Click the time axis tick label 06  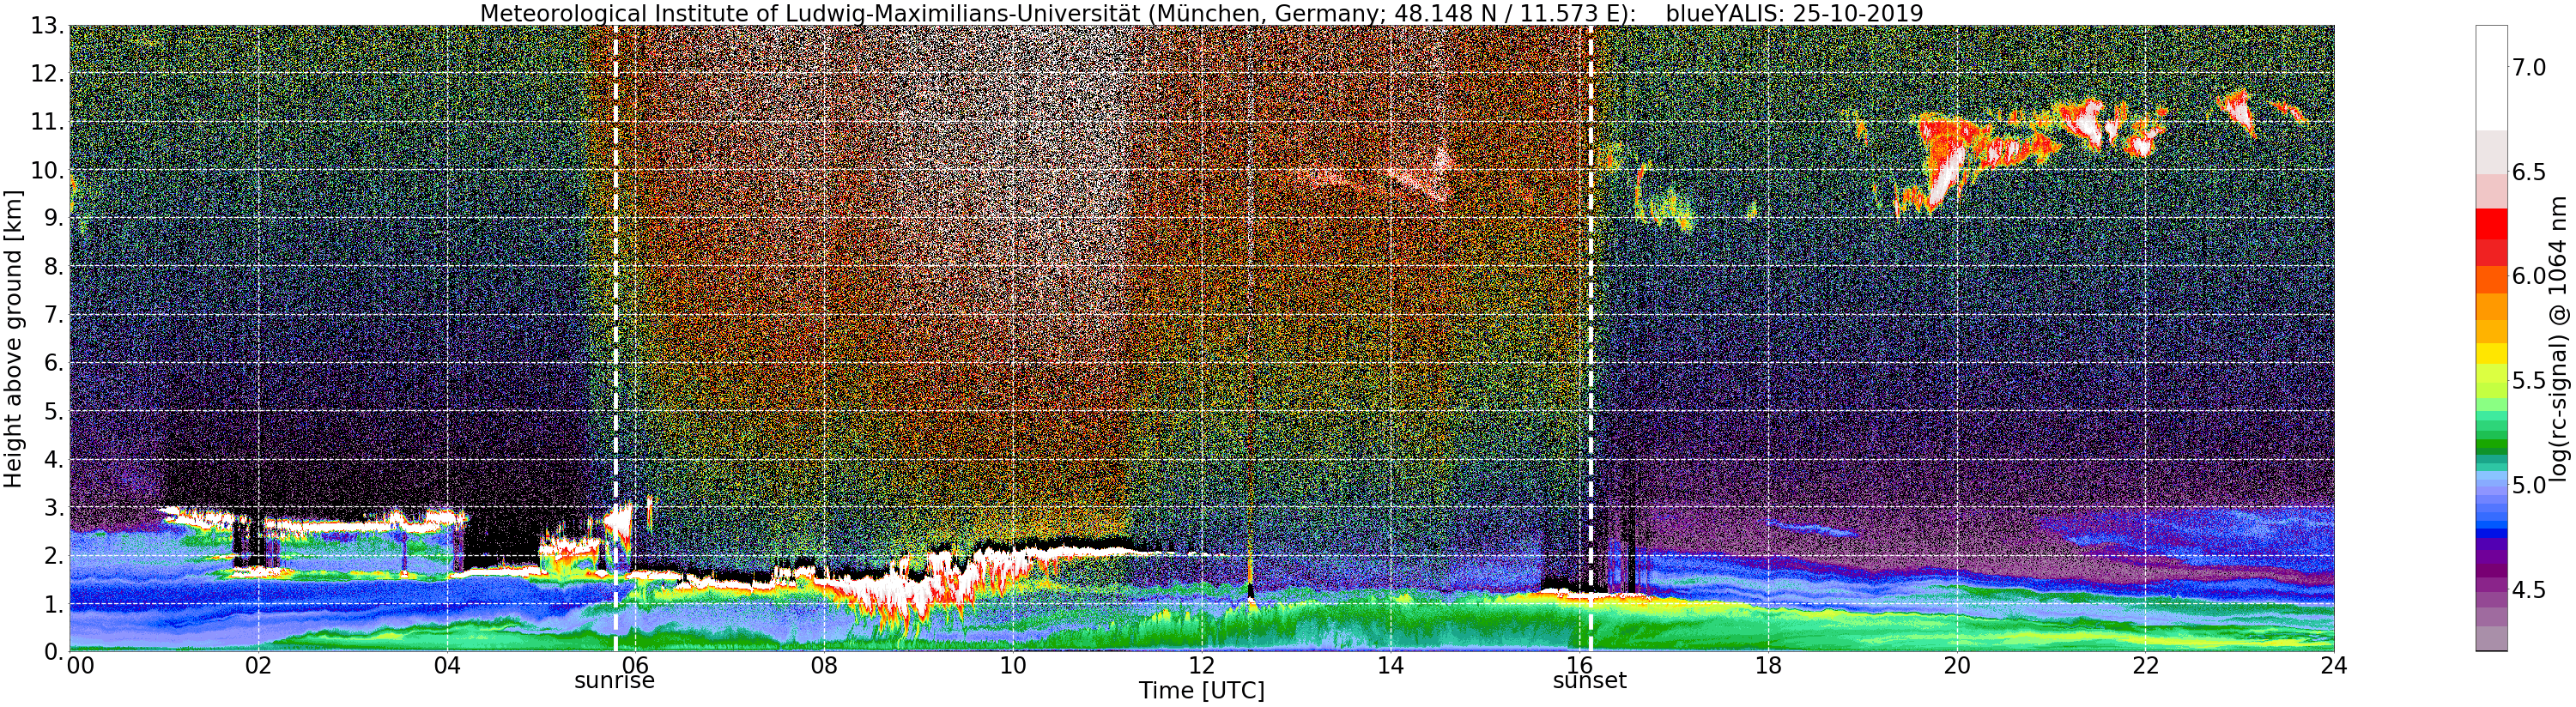[635, 665]
